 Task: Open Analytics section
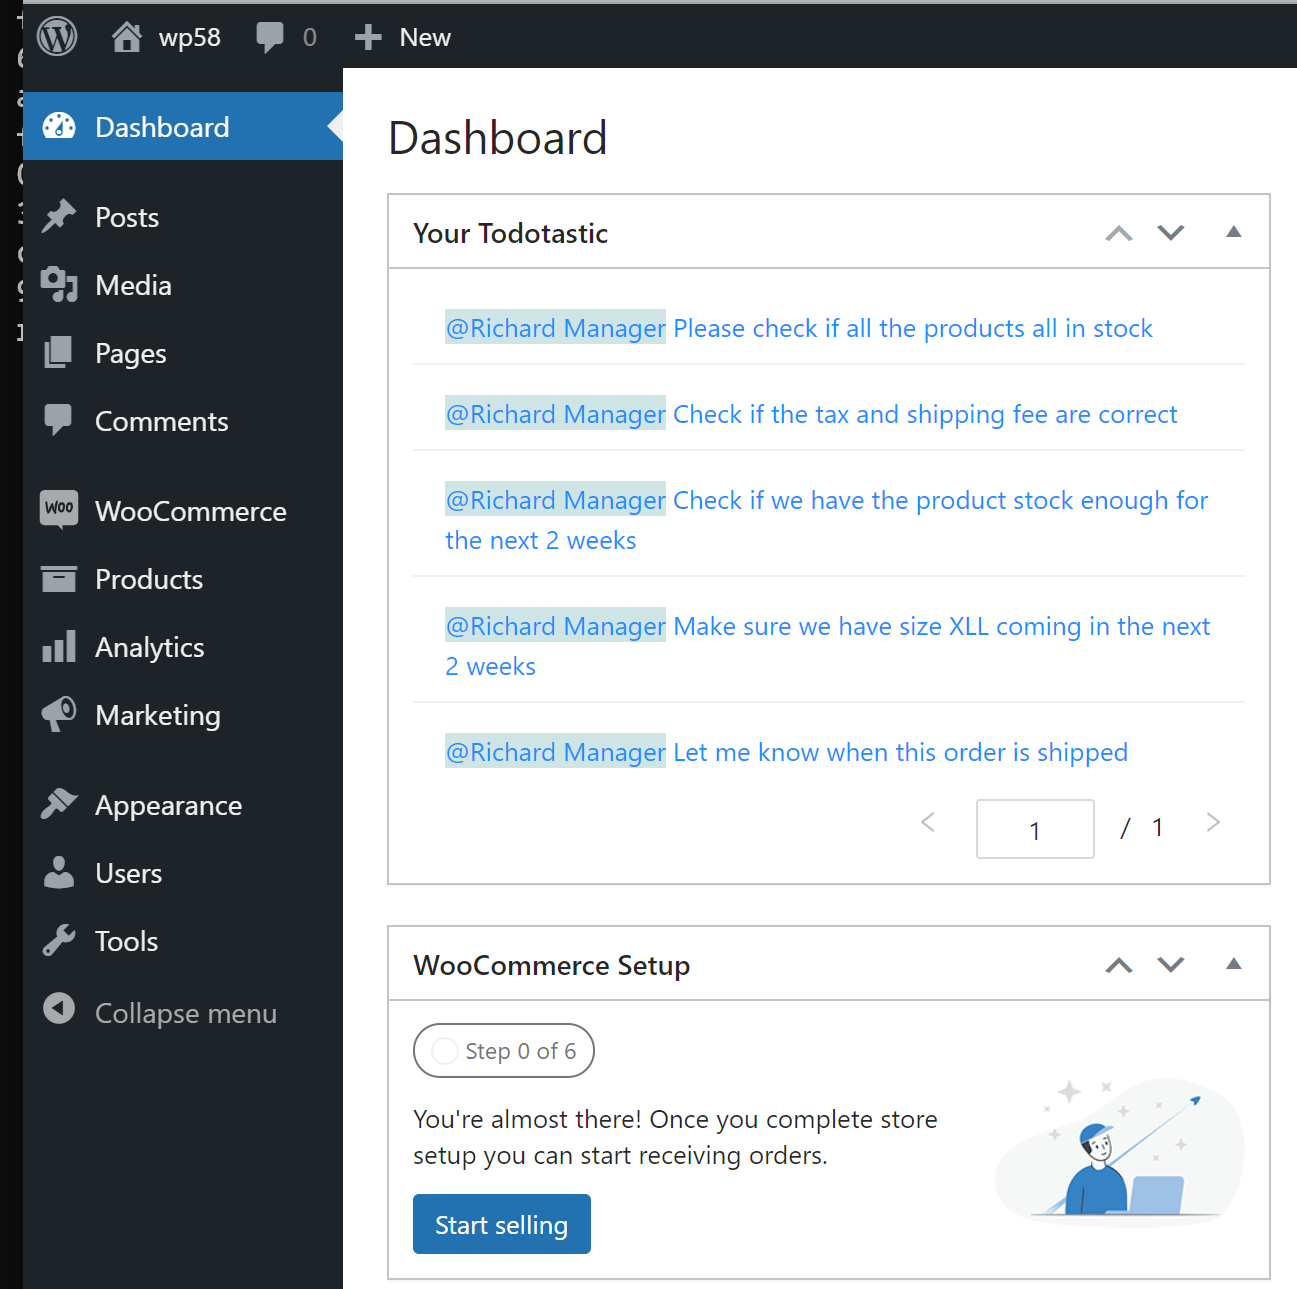[150, 647]
